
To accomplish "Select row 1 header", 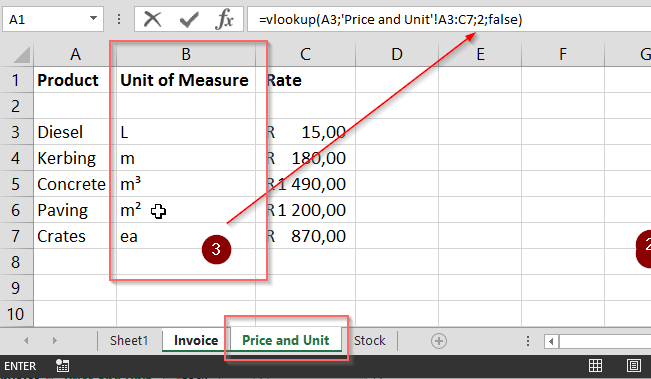I will coord(17,80).
